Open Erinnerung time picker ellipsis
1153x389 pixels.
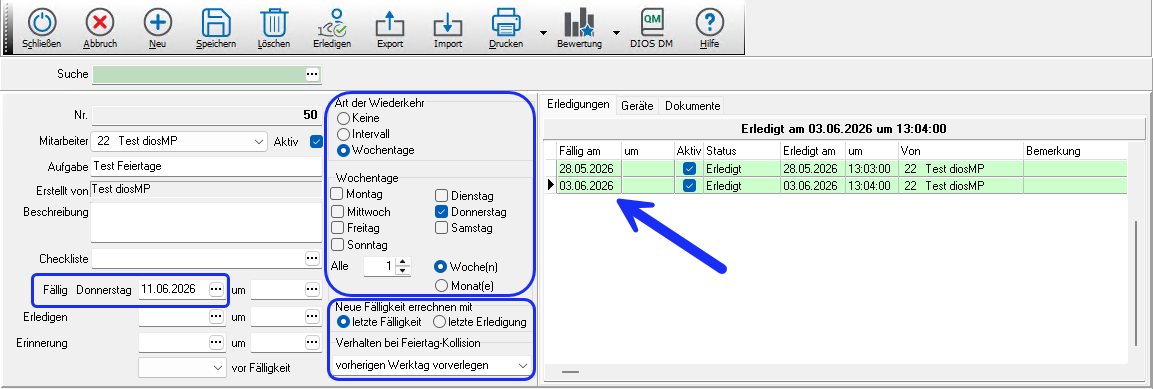pos(313,343)
